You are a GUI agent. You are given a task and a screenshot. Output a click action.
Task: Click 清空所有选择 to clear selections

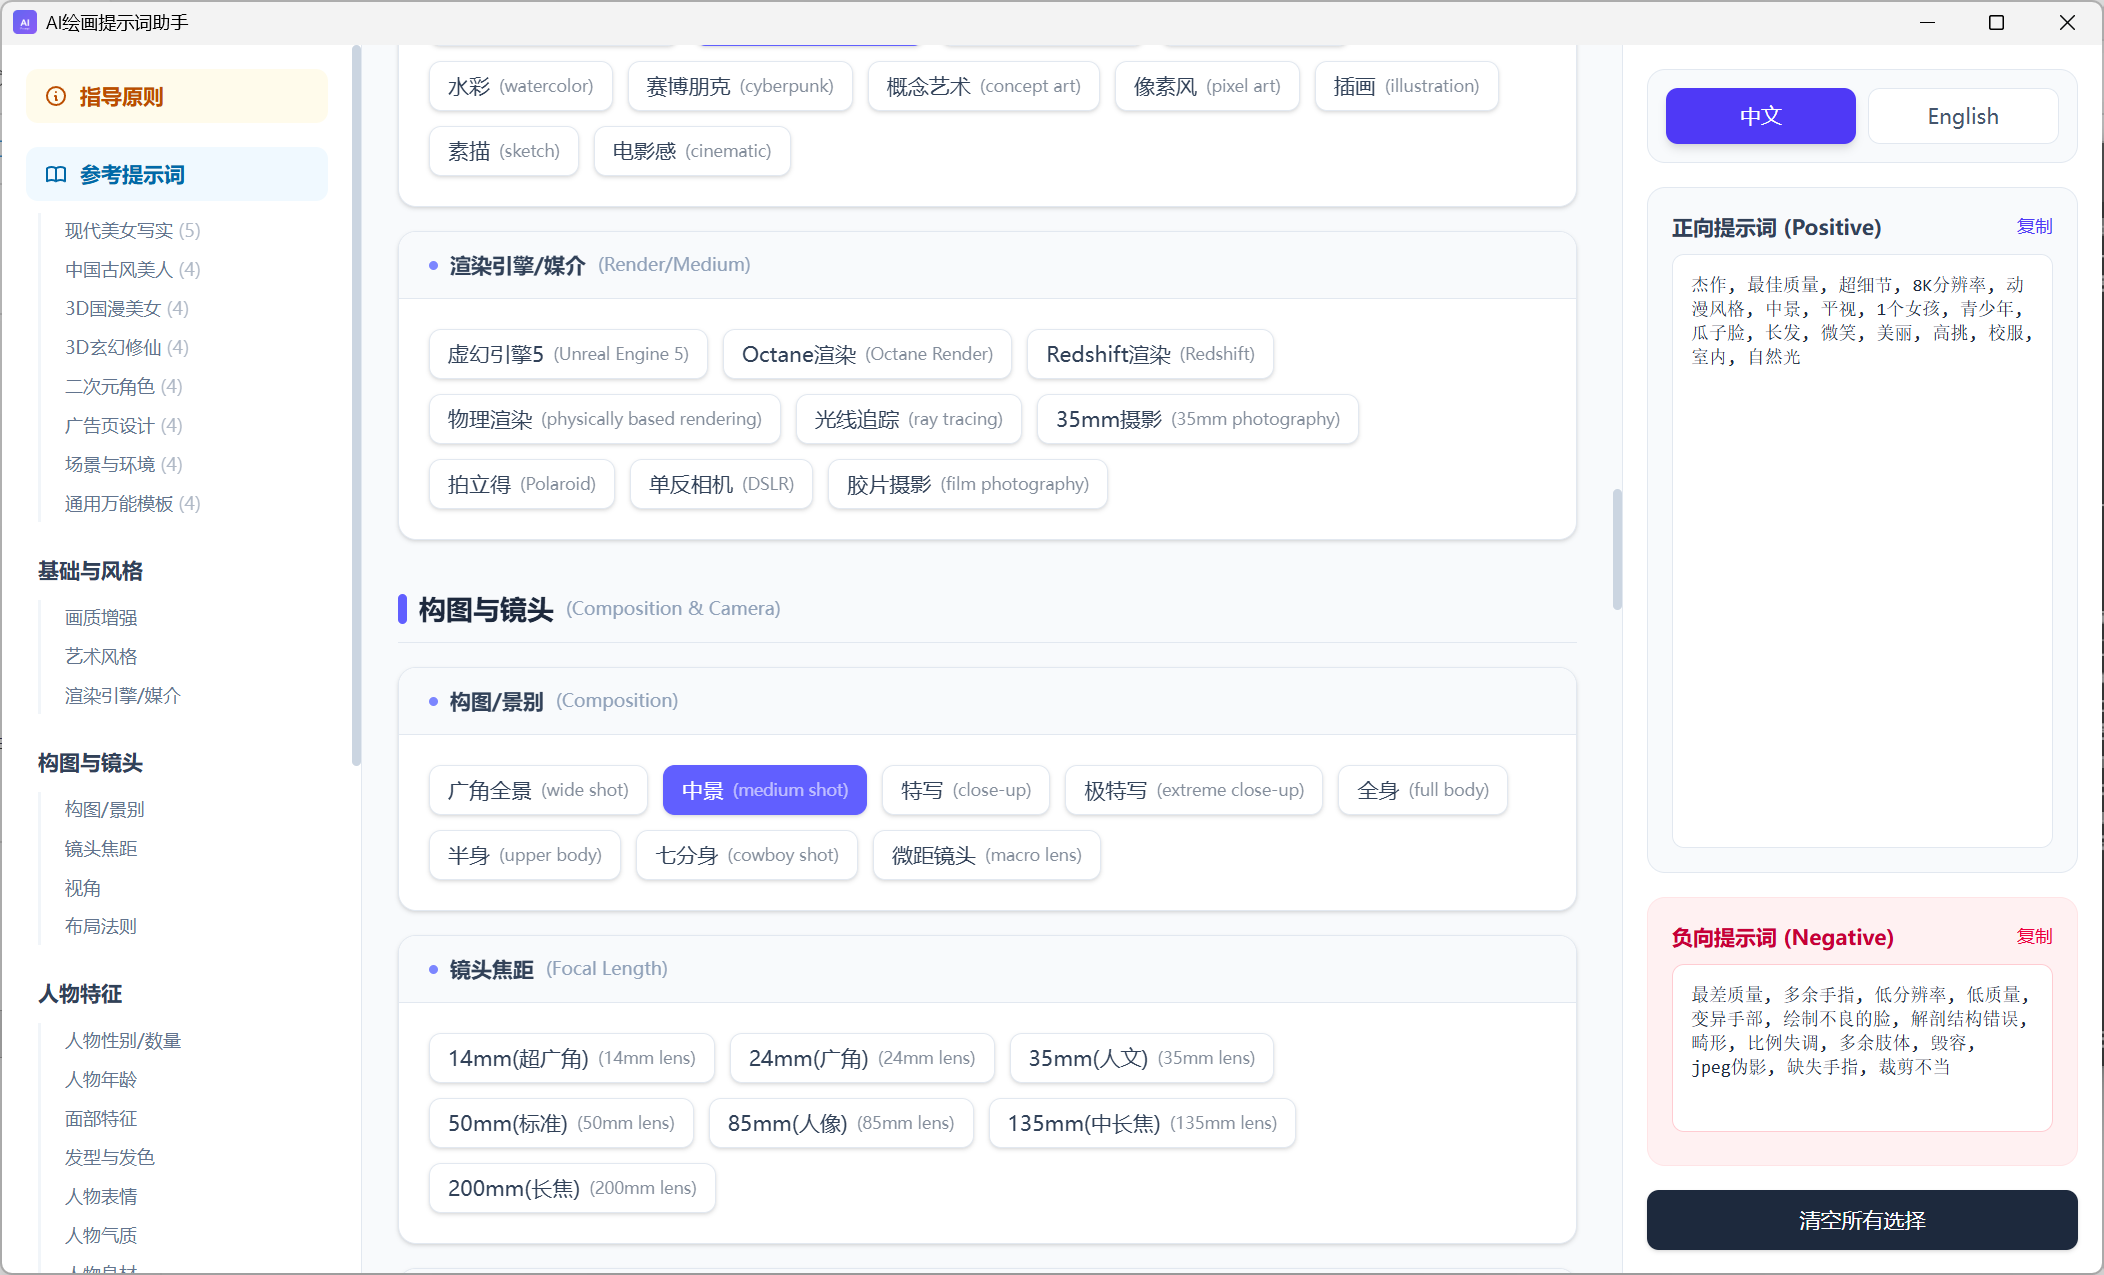(x=1862, y=1220)
